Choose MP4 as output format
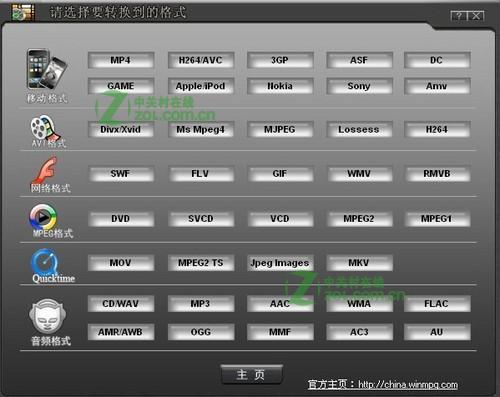500x397 pixels. tap(121, 60)
